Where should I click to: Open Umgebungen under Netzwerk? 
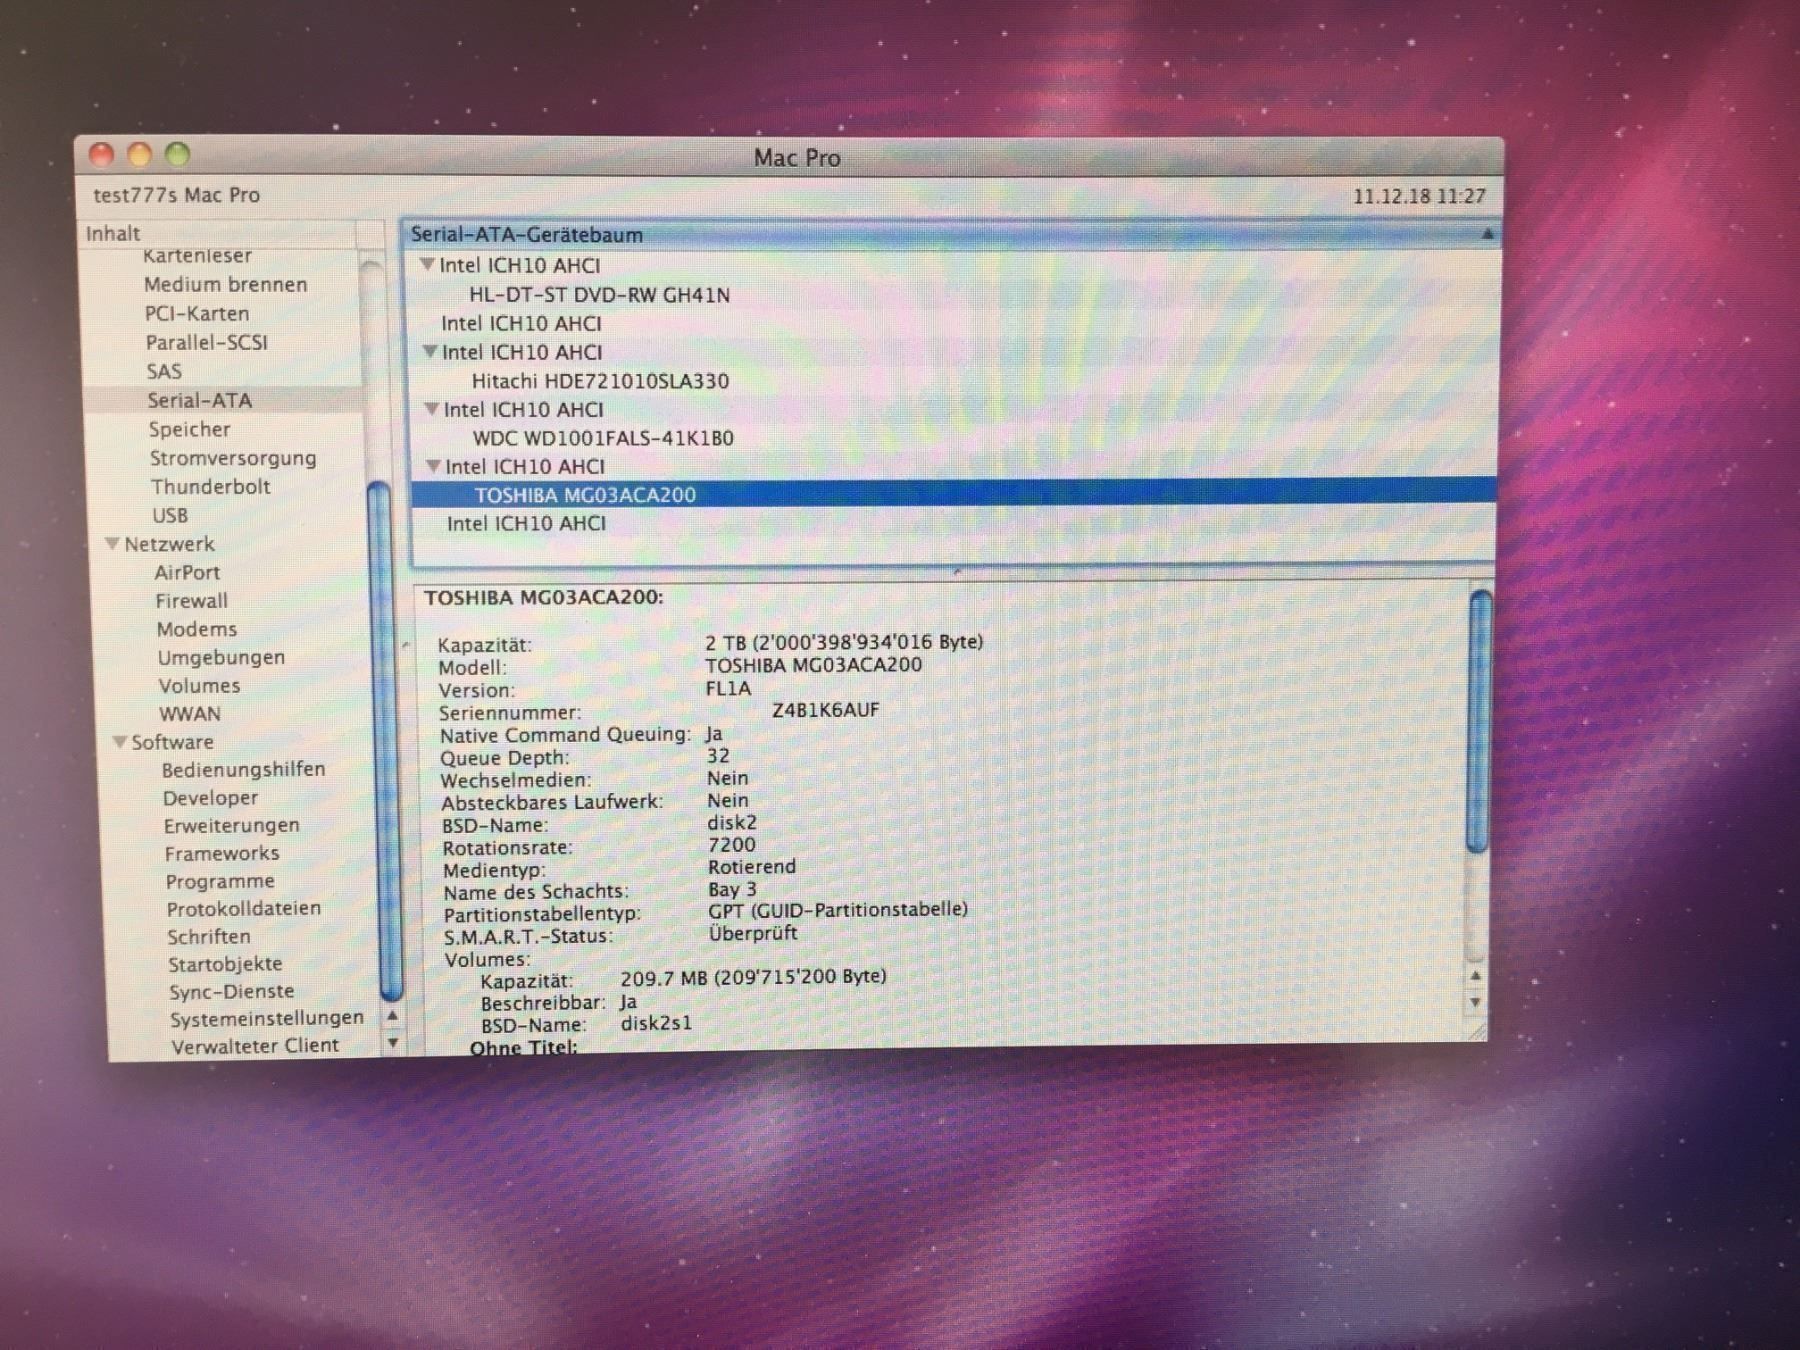221,658
